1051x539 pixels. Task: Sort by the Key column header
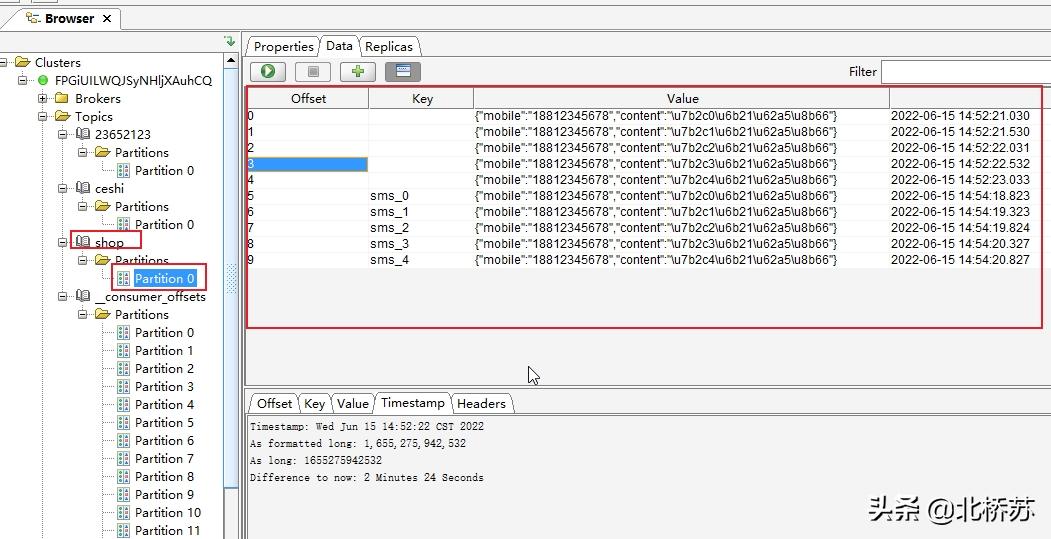coord(422,99)
